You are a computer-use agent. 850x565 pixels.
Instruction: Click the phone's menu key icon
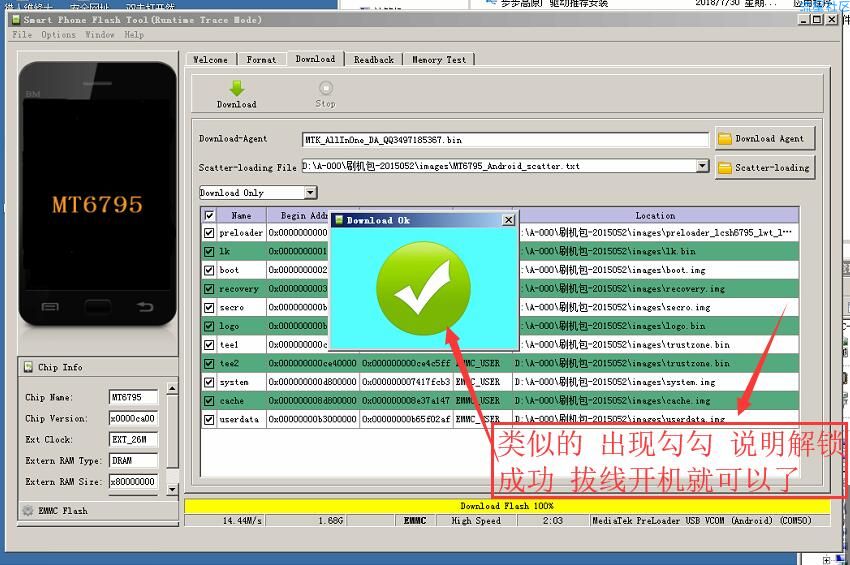point(50,307)
